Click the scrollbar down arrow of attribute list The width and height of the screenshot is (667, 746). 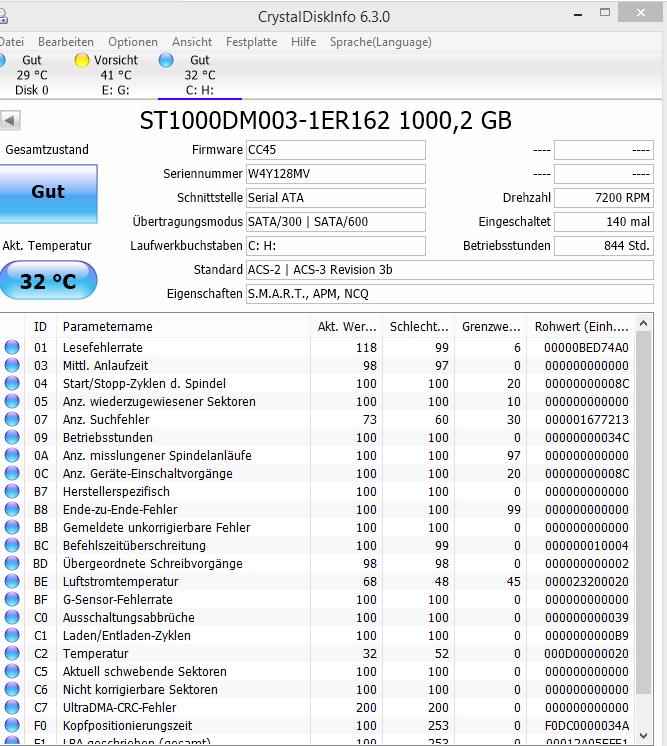pyautogui.click(x=644, y=736)
